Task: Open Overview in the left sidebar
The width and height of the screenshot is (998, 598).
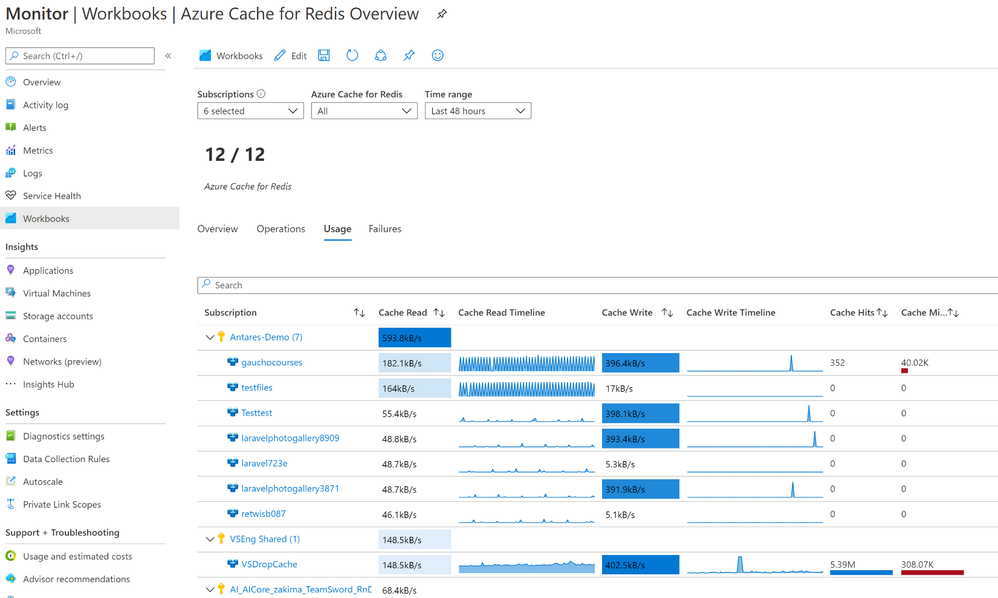Action: pyautogui.click(x=42, y=82)
